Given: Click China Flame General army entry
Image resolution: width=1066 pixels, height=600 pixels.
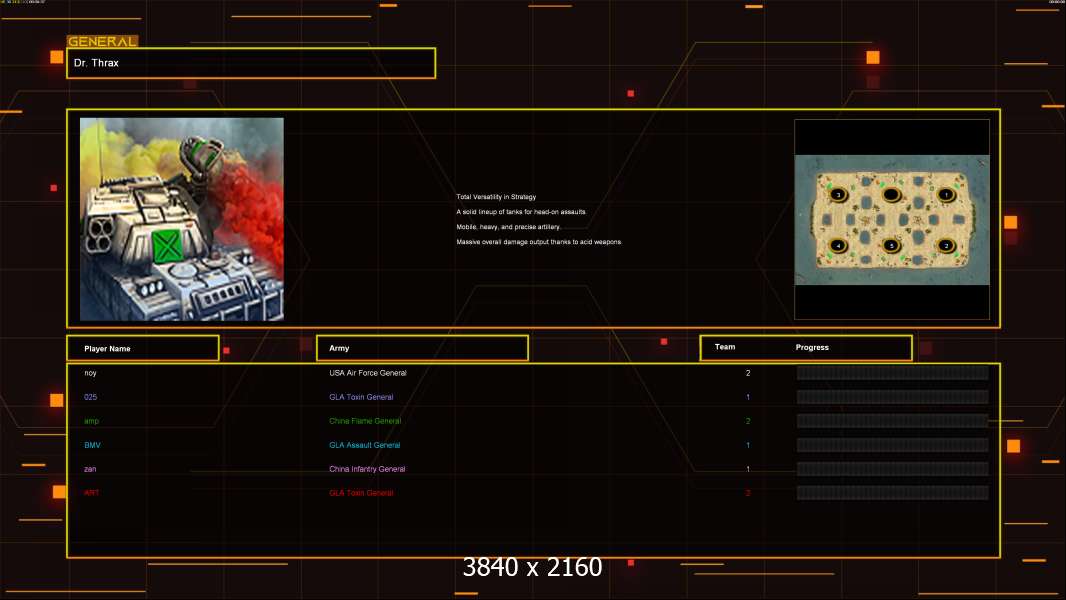Looking at the screenshot, I should [365, 421].
